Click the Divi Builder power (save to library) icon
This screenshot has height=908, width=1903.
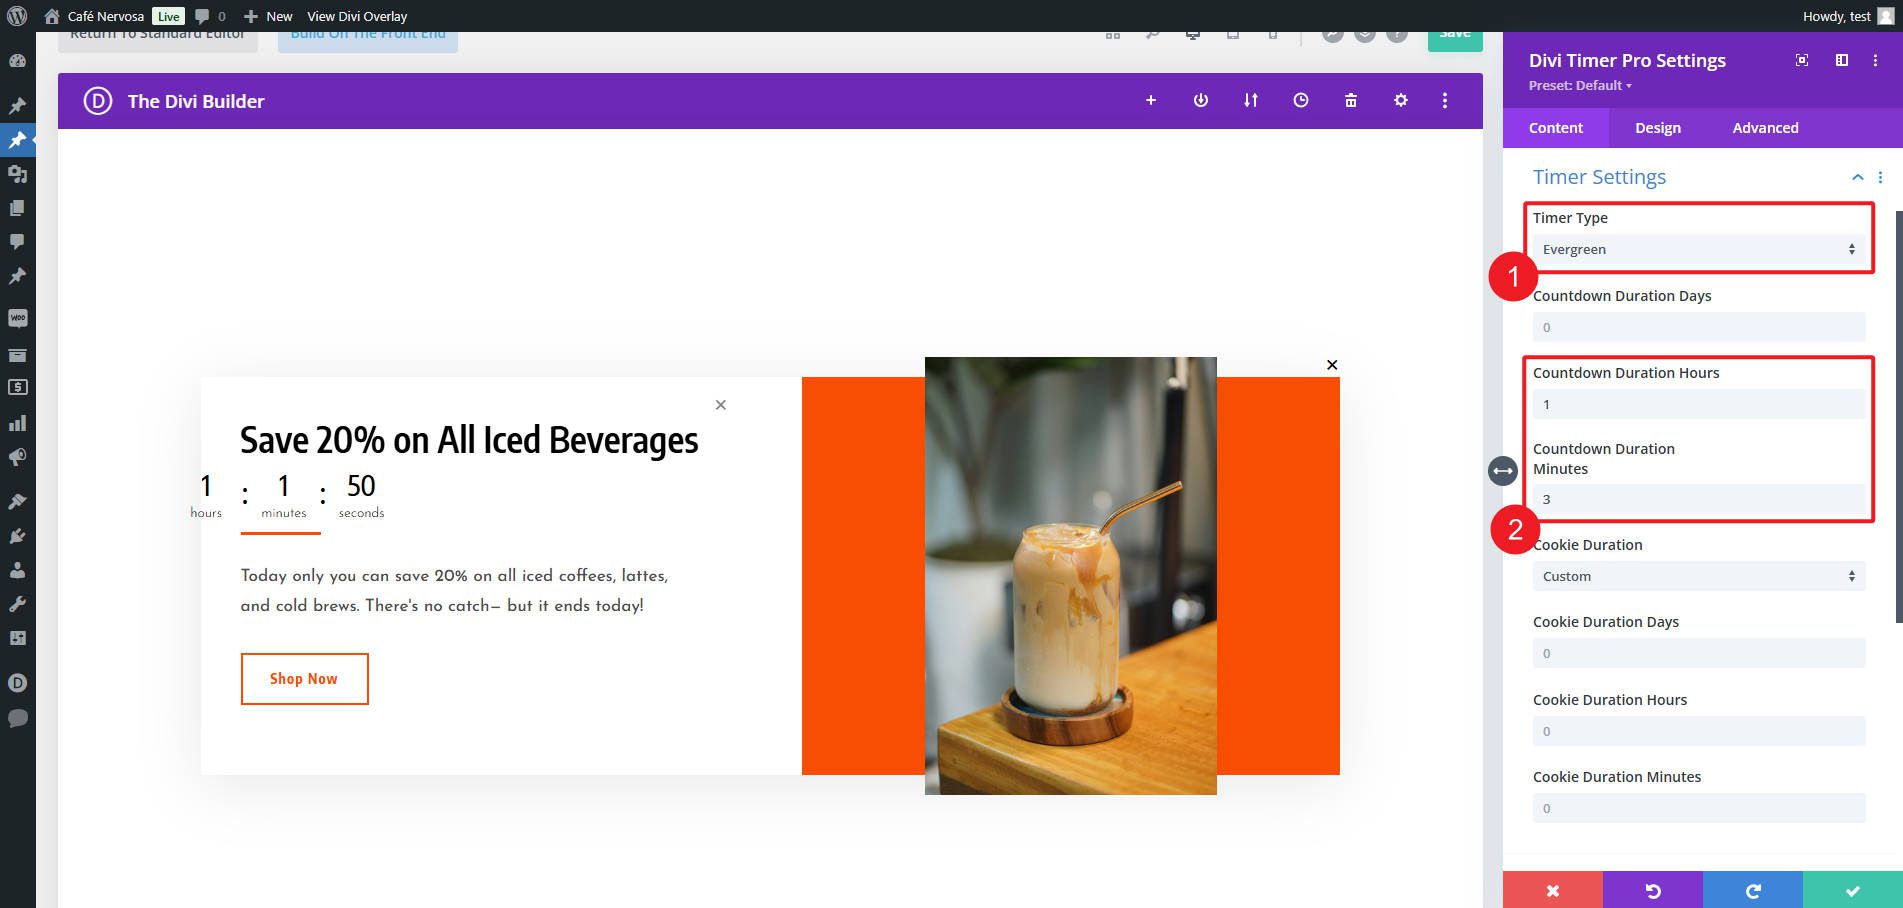tap(1201, 100)
